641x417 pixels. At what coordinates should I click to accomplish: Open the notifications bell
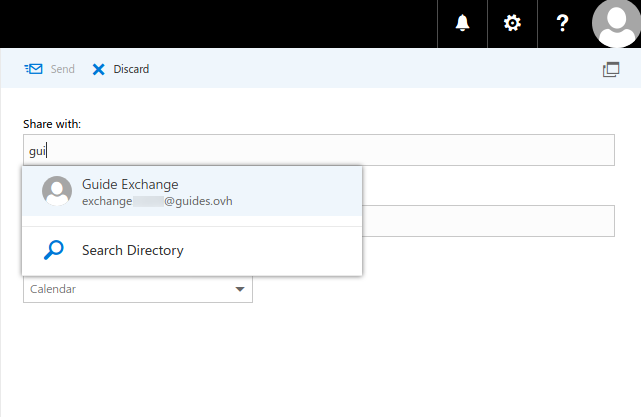(x=462, y=24)
